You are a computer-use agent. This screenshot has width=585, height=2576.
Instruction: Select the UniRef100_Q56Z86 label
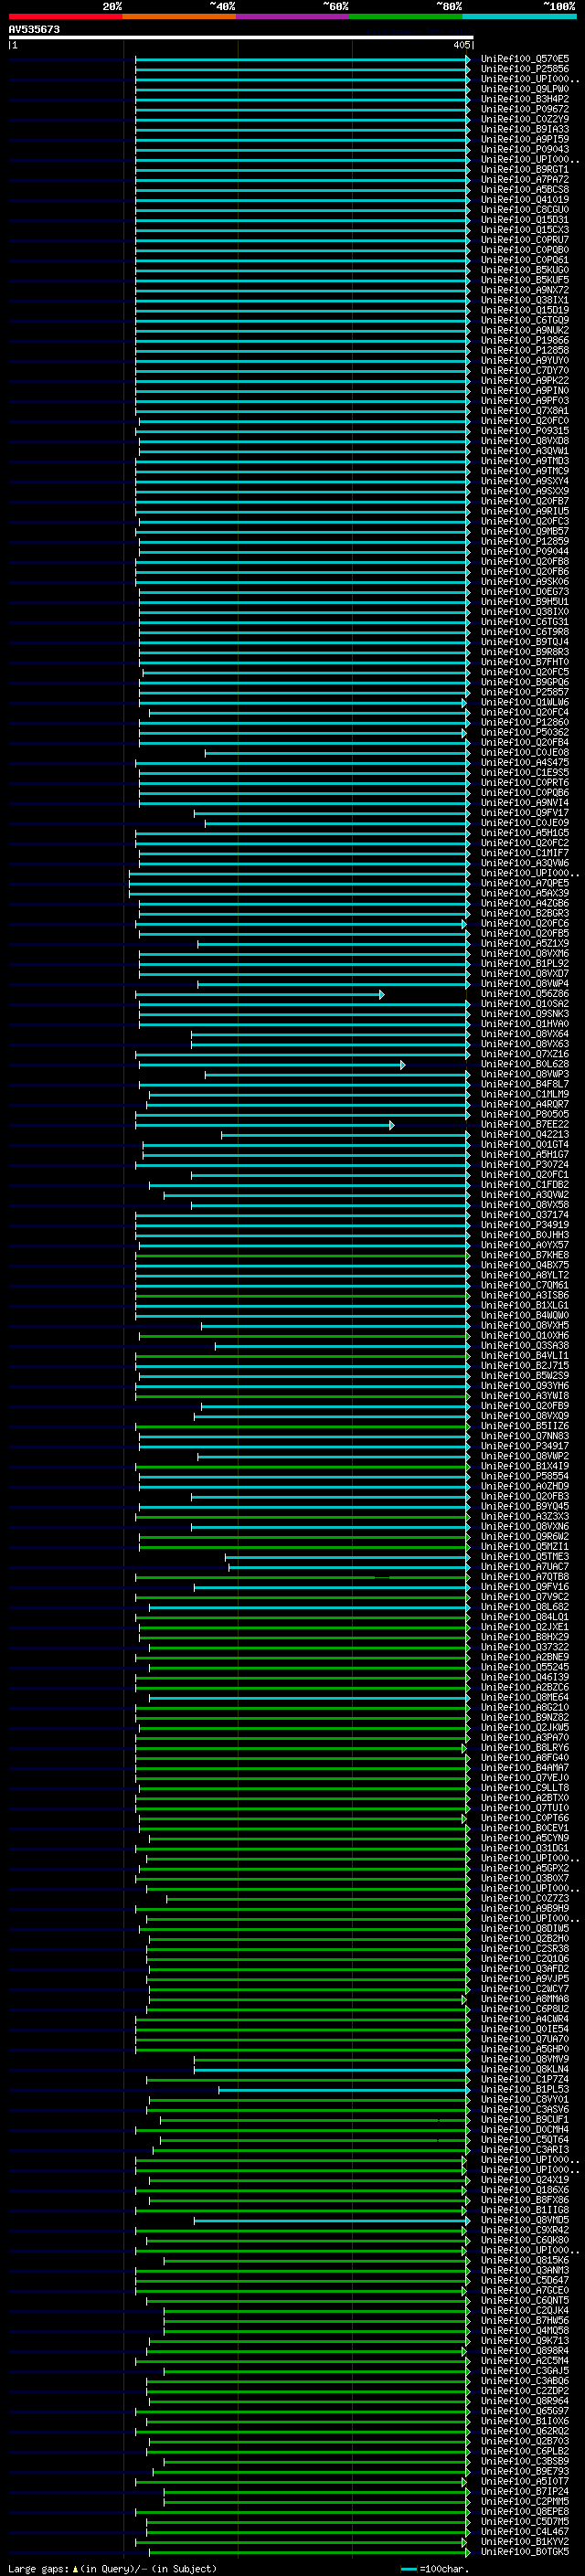point(525,994)
